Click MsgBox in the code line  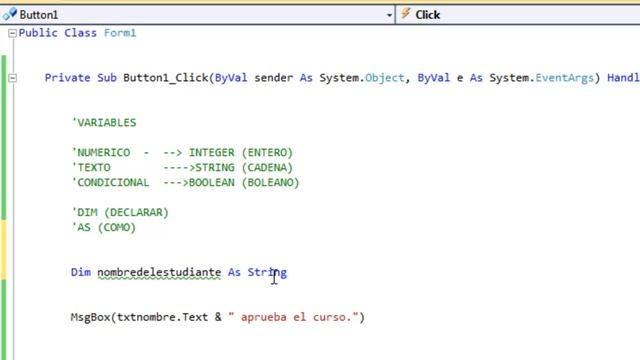coord(91,317)
